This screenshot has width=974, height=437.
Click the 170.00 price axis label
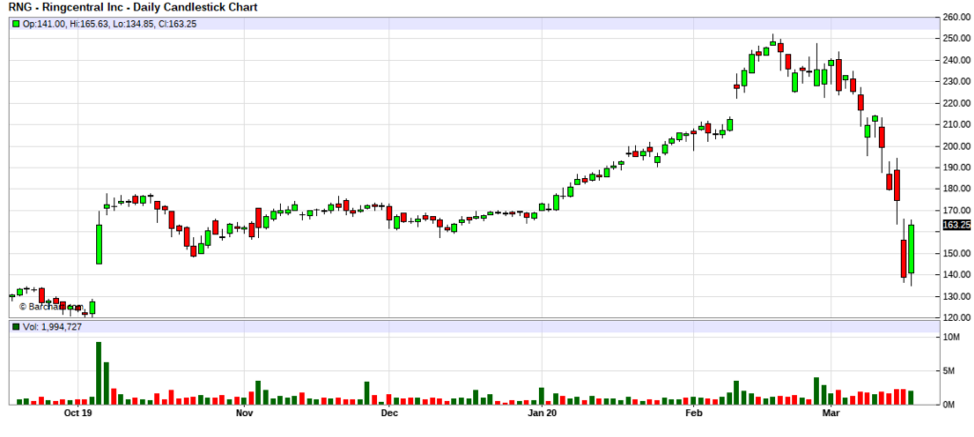tap(957, 210)
